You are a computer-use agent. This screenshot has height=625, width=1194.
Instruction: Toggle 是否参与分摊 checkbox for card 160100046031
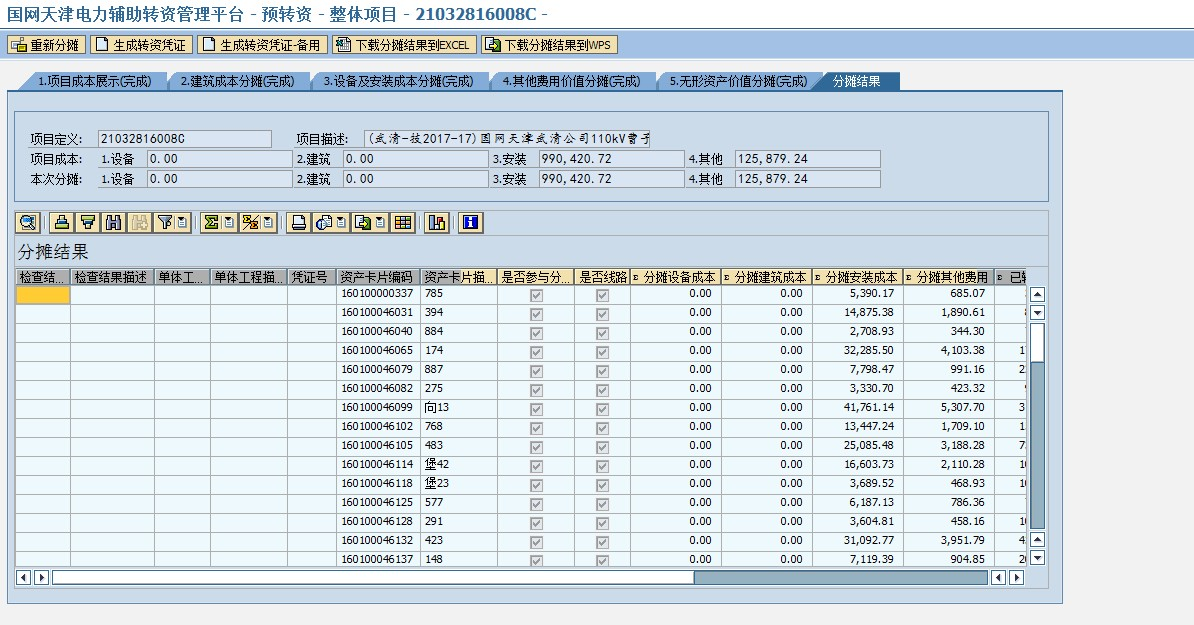click(536, 314)
